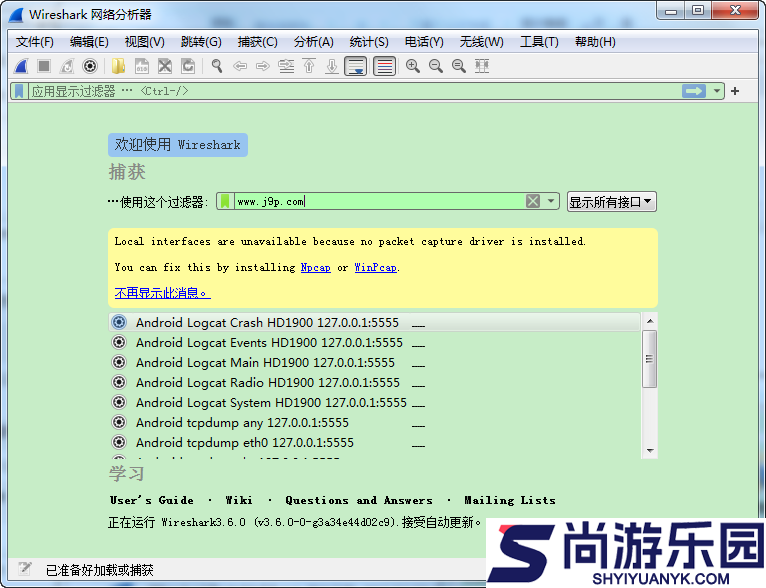Jump to first packet icon

pyautogui.click(x=309, y=66)
